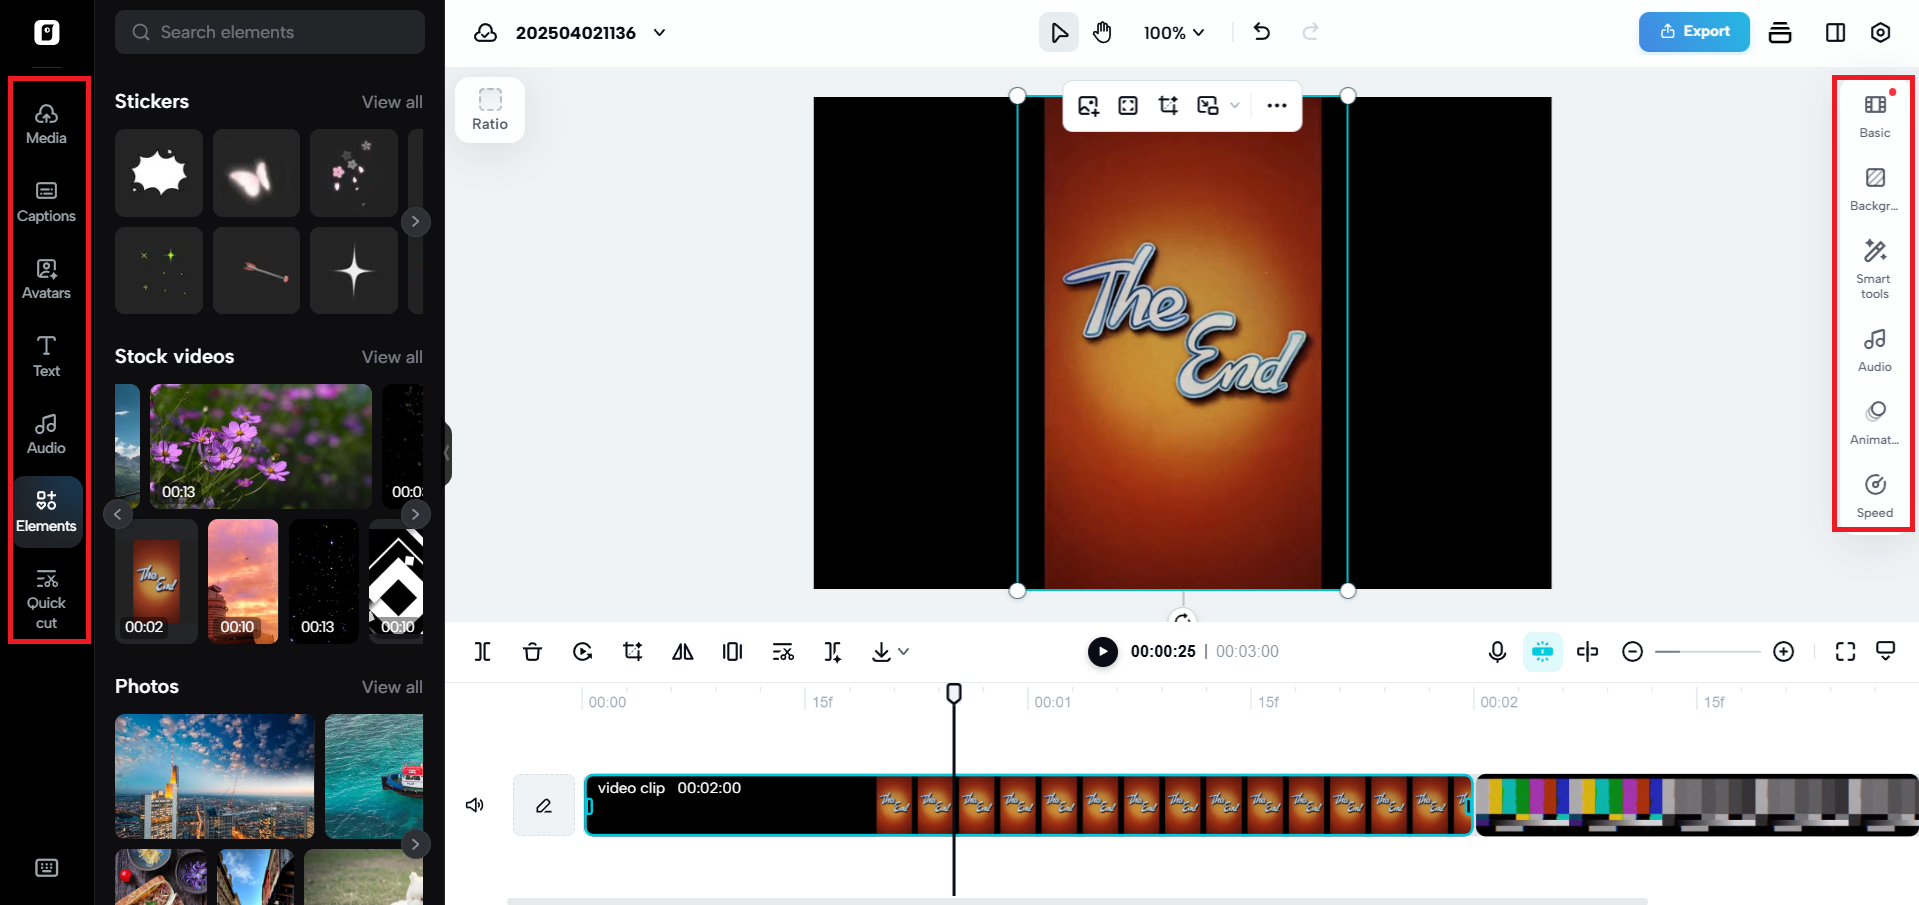Screen dimensions: 1919x905
Task: Open the Media panel
Action: tap(46, 124)
